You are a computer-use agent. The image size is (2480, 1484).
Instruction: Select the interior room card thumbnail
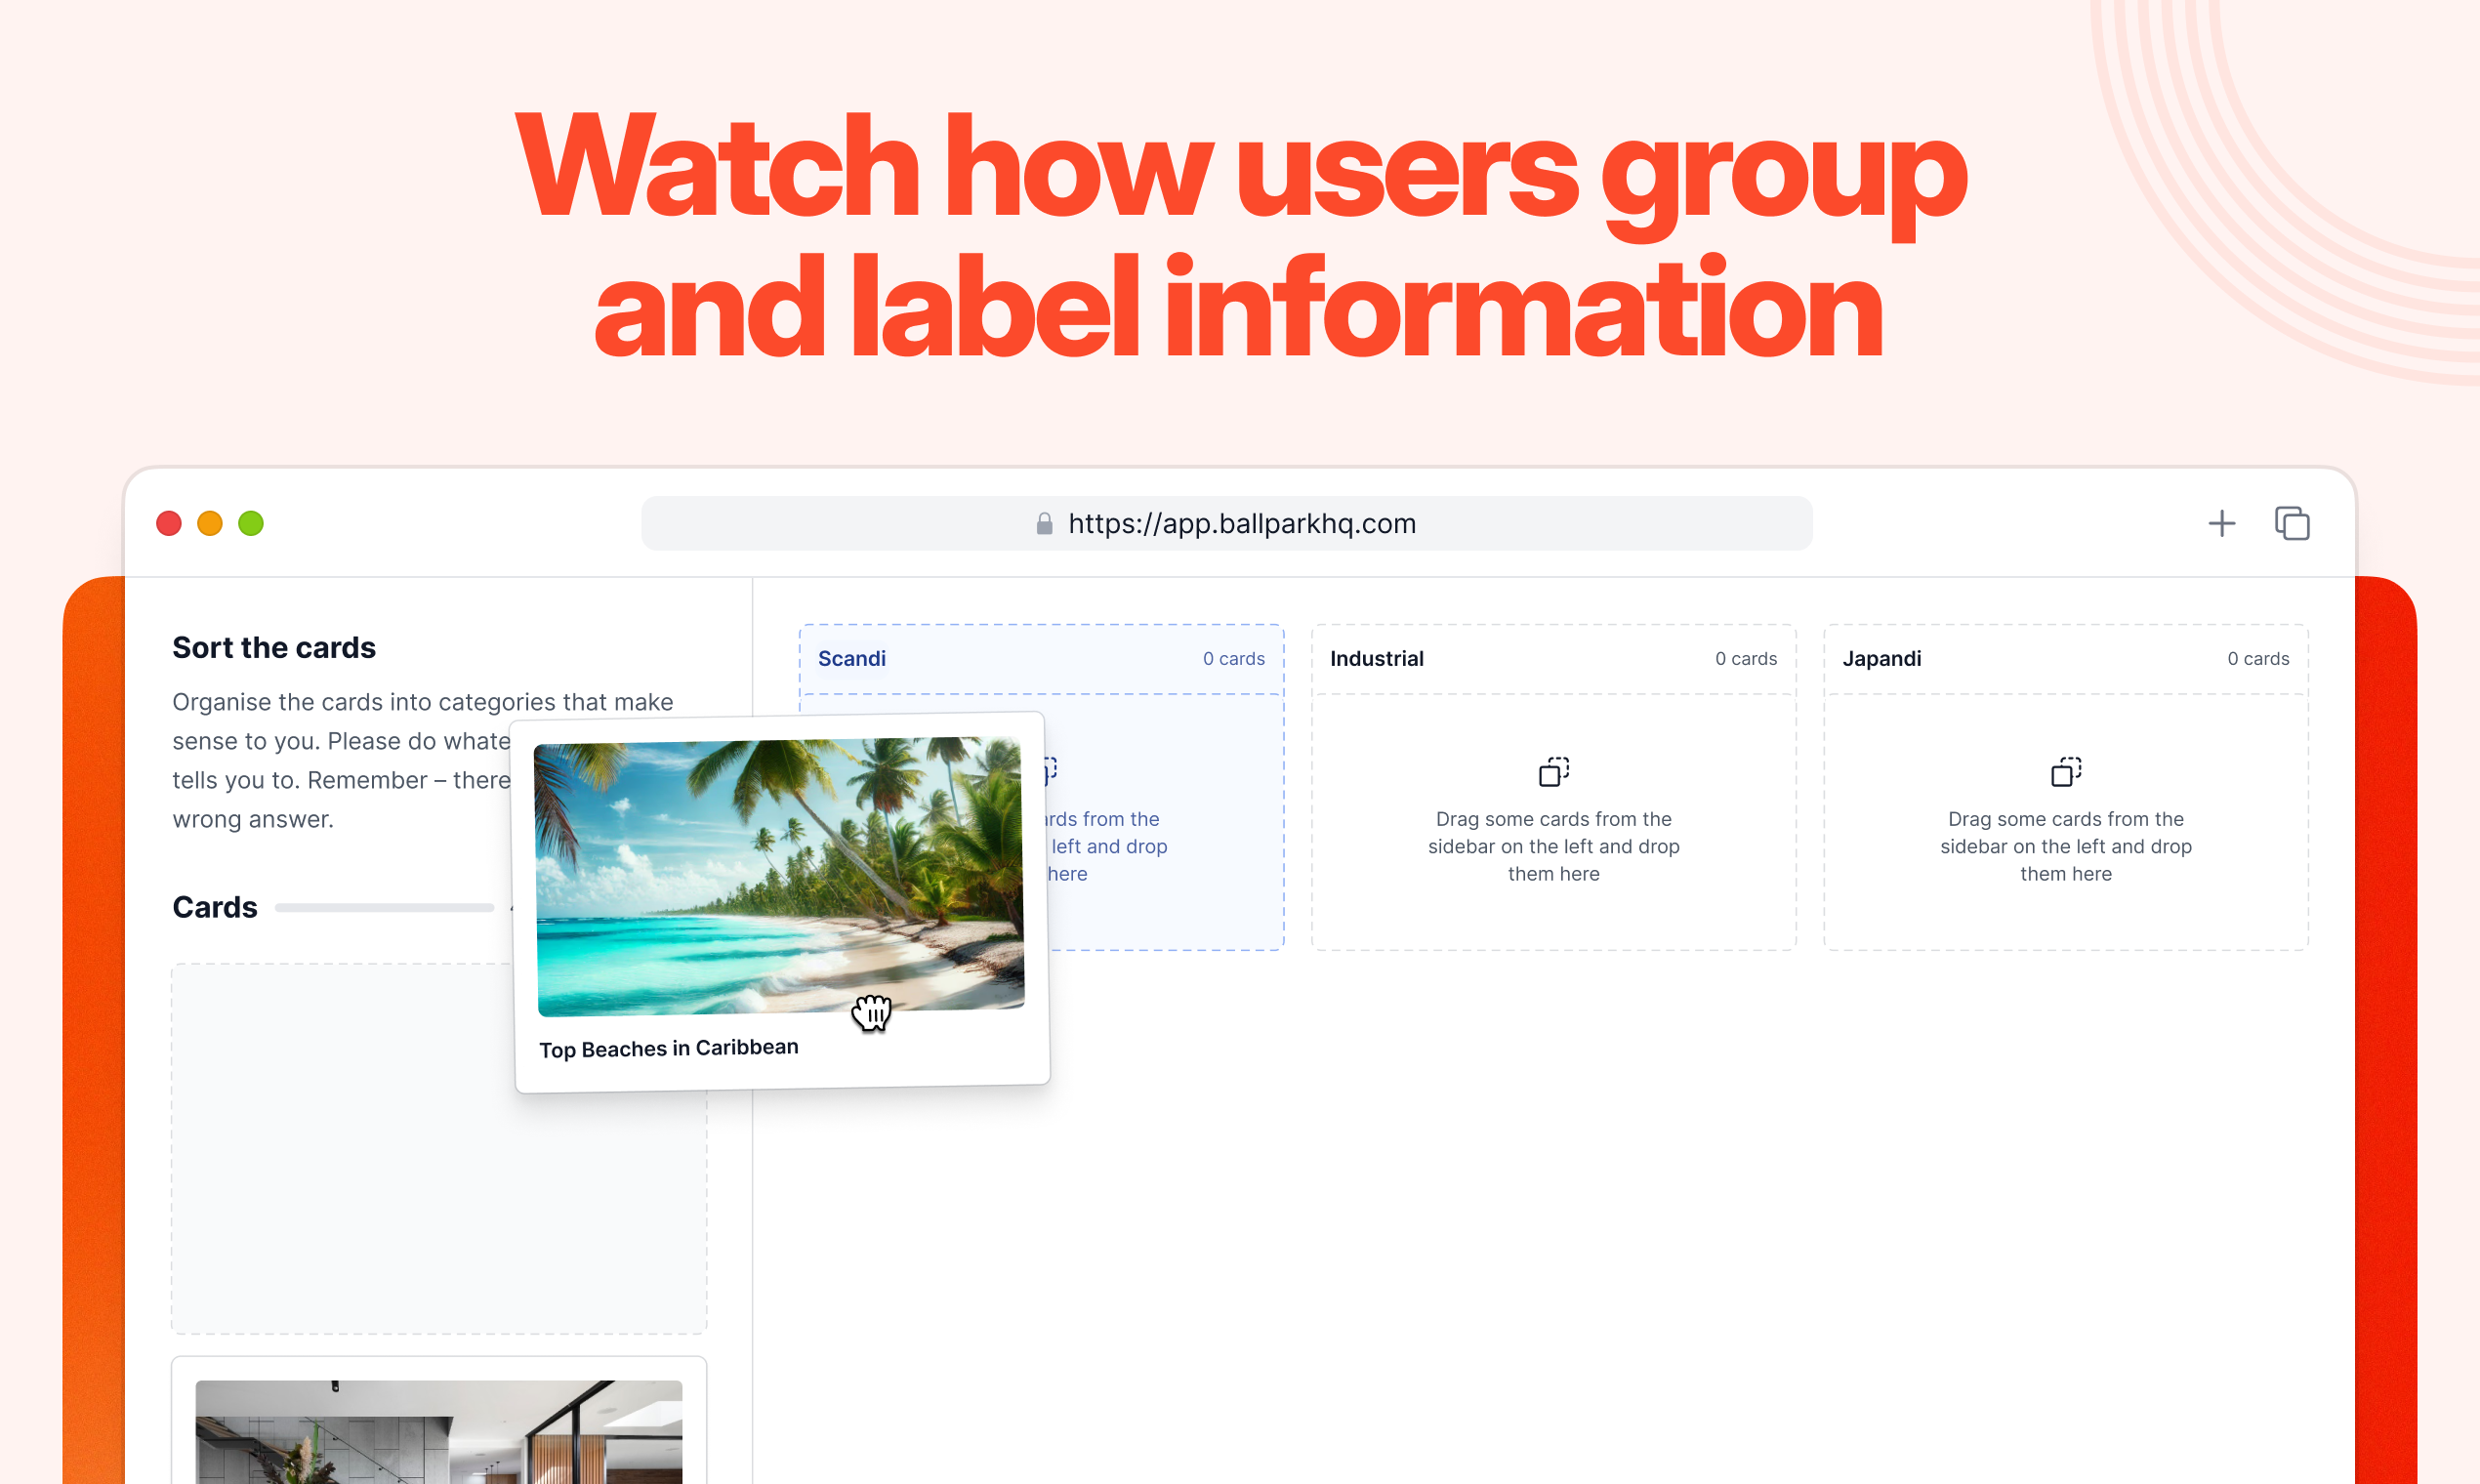[438, 1431]
